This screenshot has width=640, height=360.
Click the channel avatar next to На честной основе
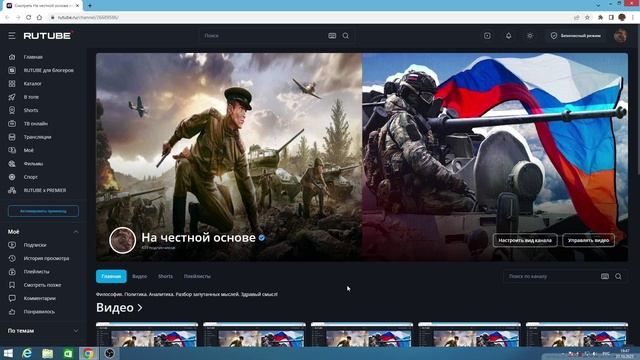(x=122, y=240)
